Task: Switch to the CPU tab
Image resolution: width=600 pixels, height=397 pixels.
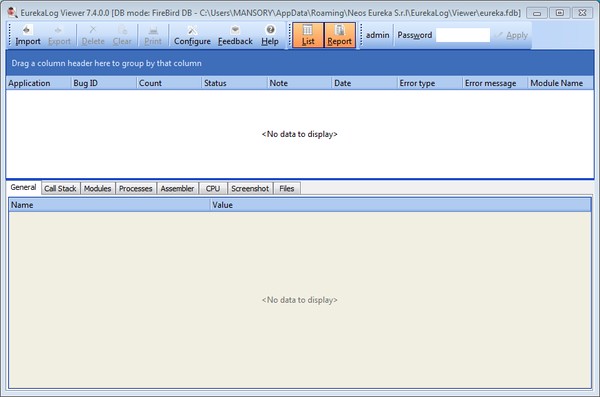Action: coord(213,189)
